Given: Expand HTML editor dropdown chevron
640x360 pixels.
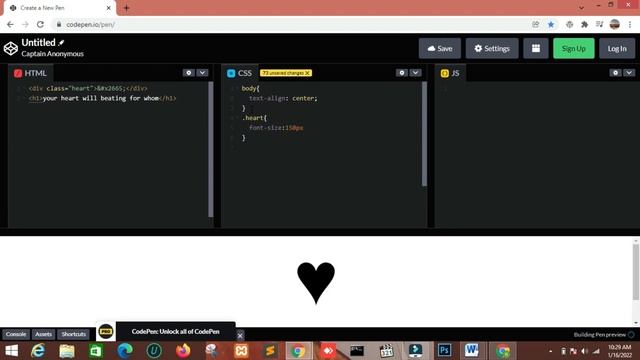Looking at the screenshot, I should [202, 73].
